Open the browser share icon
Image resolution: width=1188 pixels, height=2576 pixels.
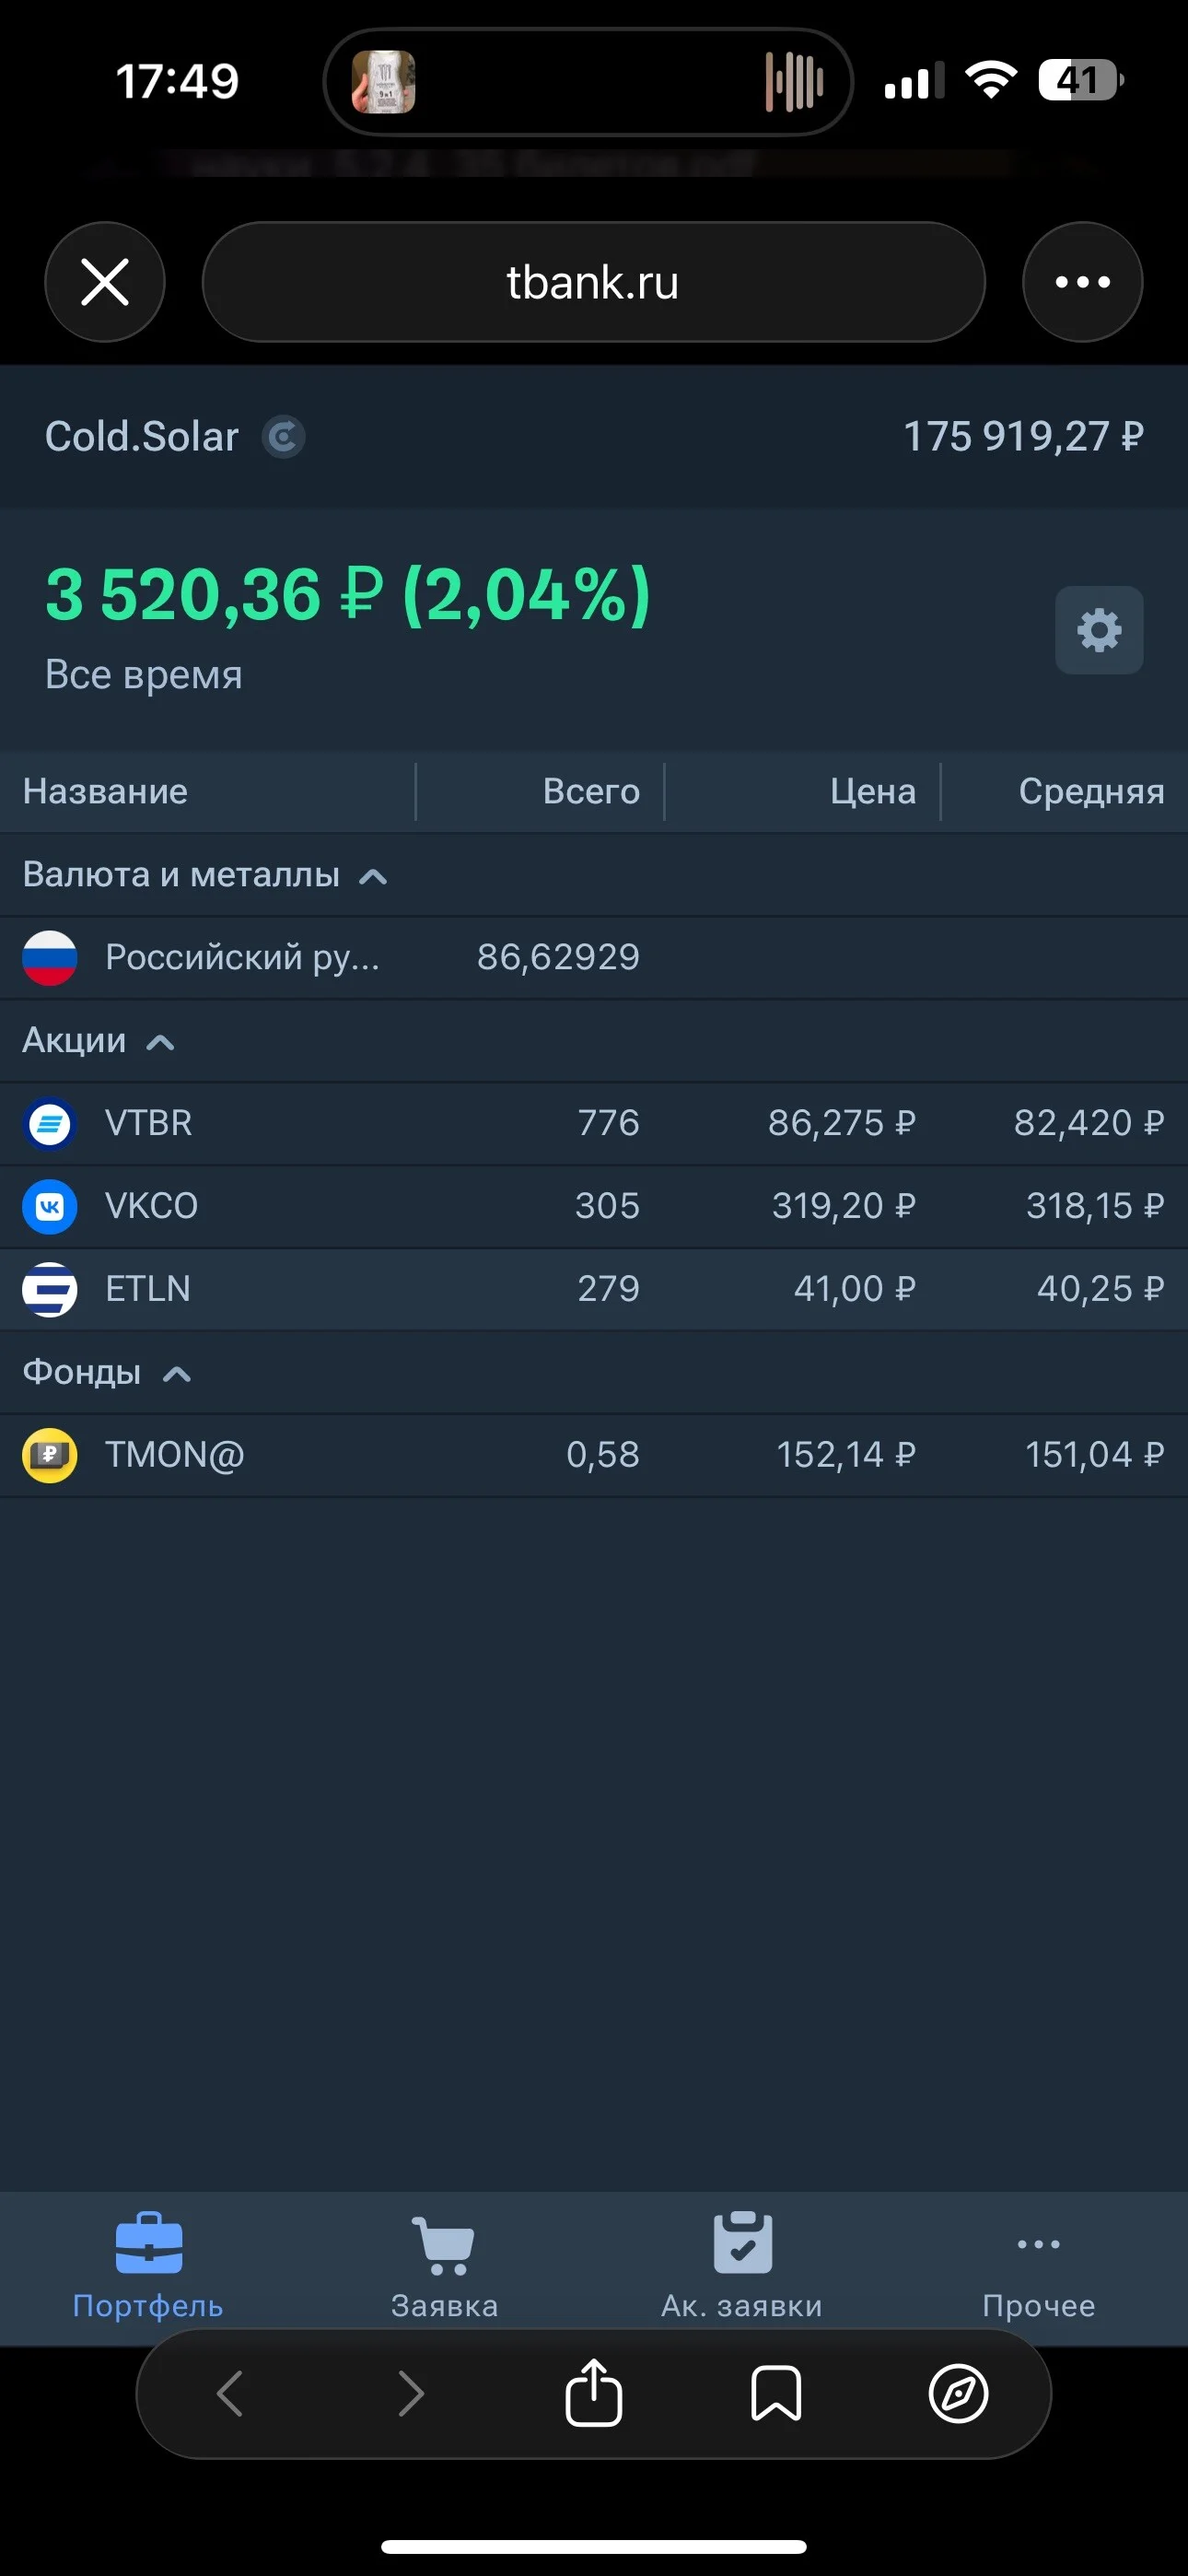coord(594,2393)
